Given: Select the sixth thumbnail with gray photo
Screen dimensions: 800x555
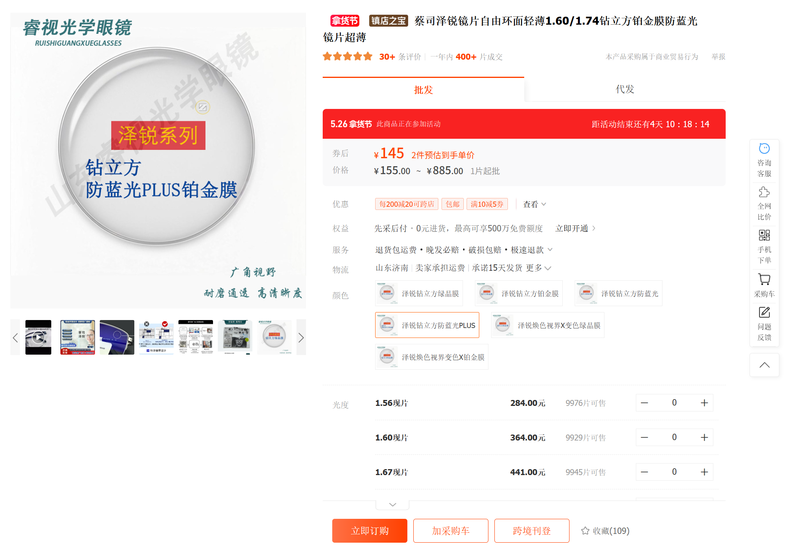Looking at the screenshot, I should [x=235, y=337].
